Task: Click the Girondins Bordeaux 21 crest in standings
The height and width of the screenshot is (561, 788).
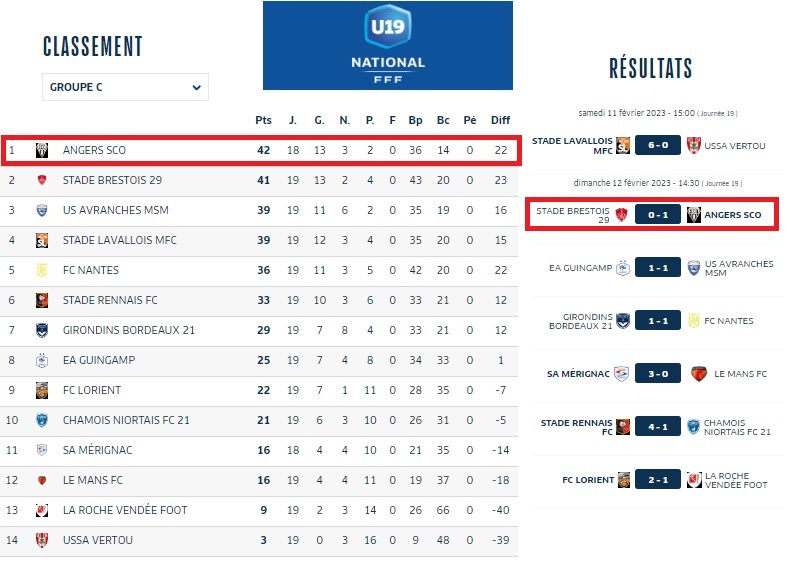Action: point(42,330)
